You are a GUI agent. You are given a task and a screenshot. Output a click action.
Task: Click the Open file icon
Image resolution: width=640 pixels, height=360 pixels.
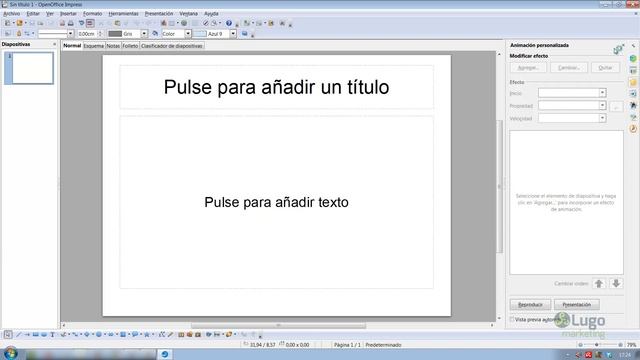pos(19,23)
